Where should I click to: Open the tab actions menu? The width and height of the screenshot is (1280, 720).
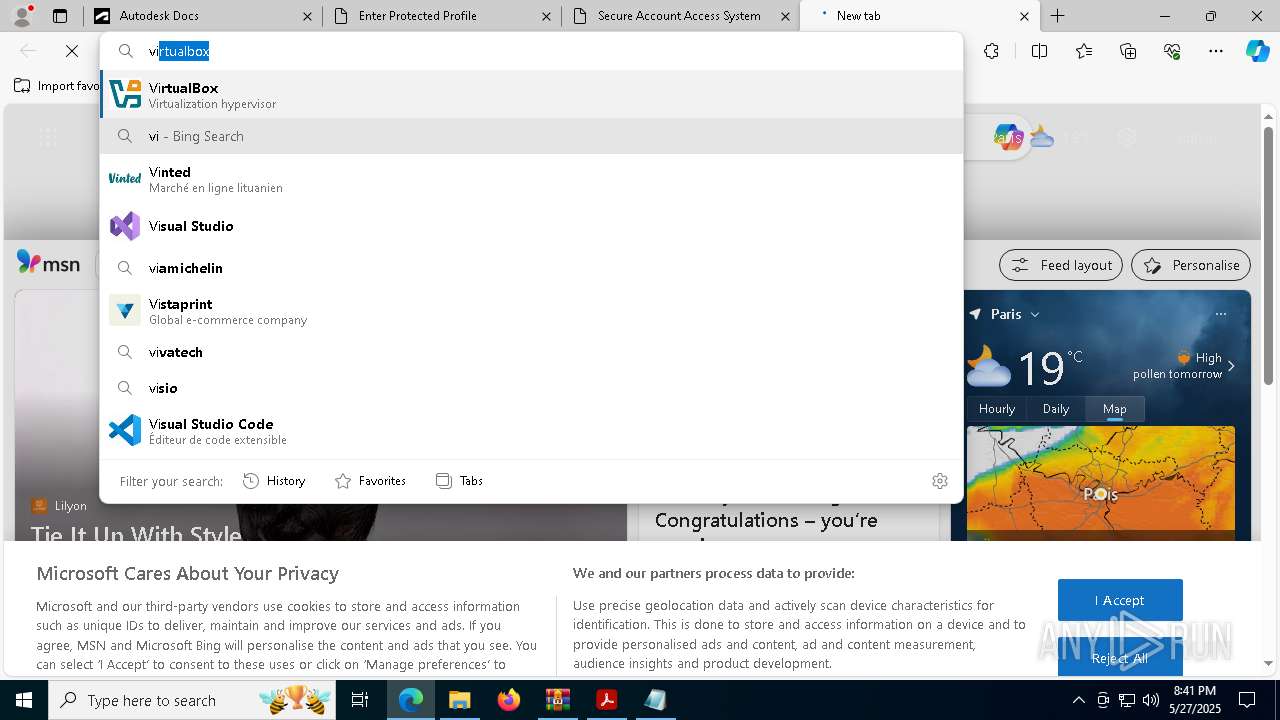pyautogui.click(x=60, y=16)
